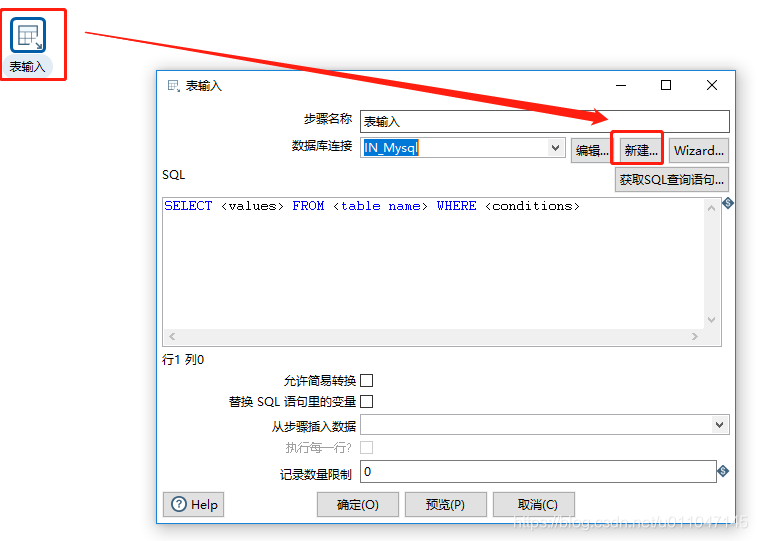This screenshot has width=758, height=541.
Task: Click the 行1 列0 position indicator
Action: point(183,360)
